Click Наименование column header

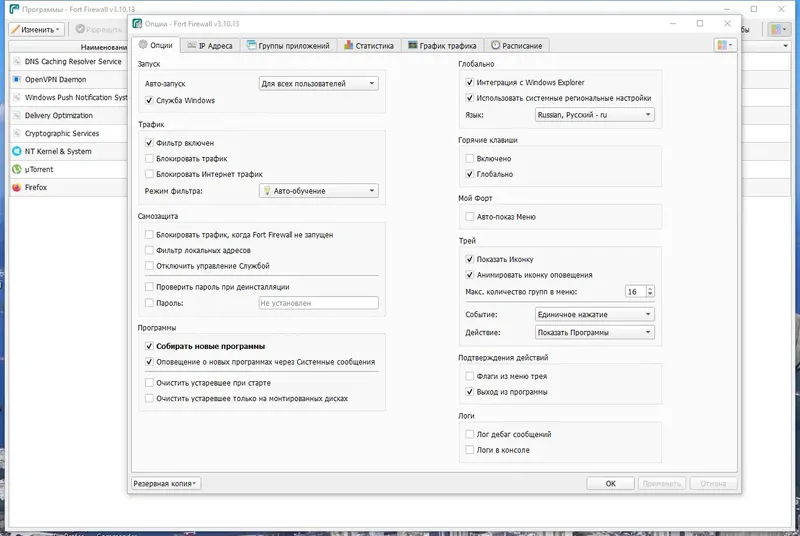68,47
